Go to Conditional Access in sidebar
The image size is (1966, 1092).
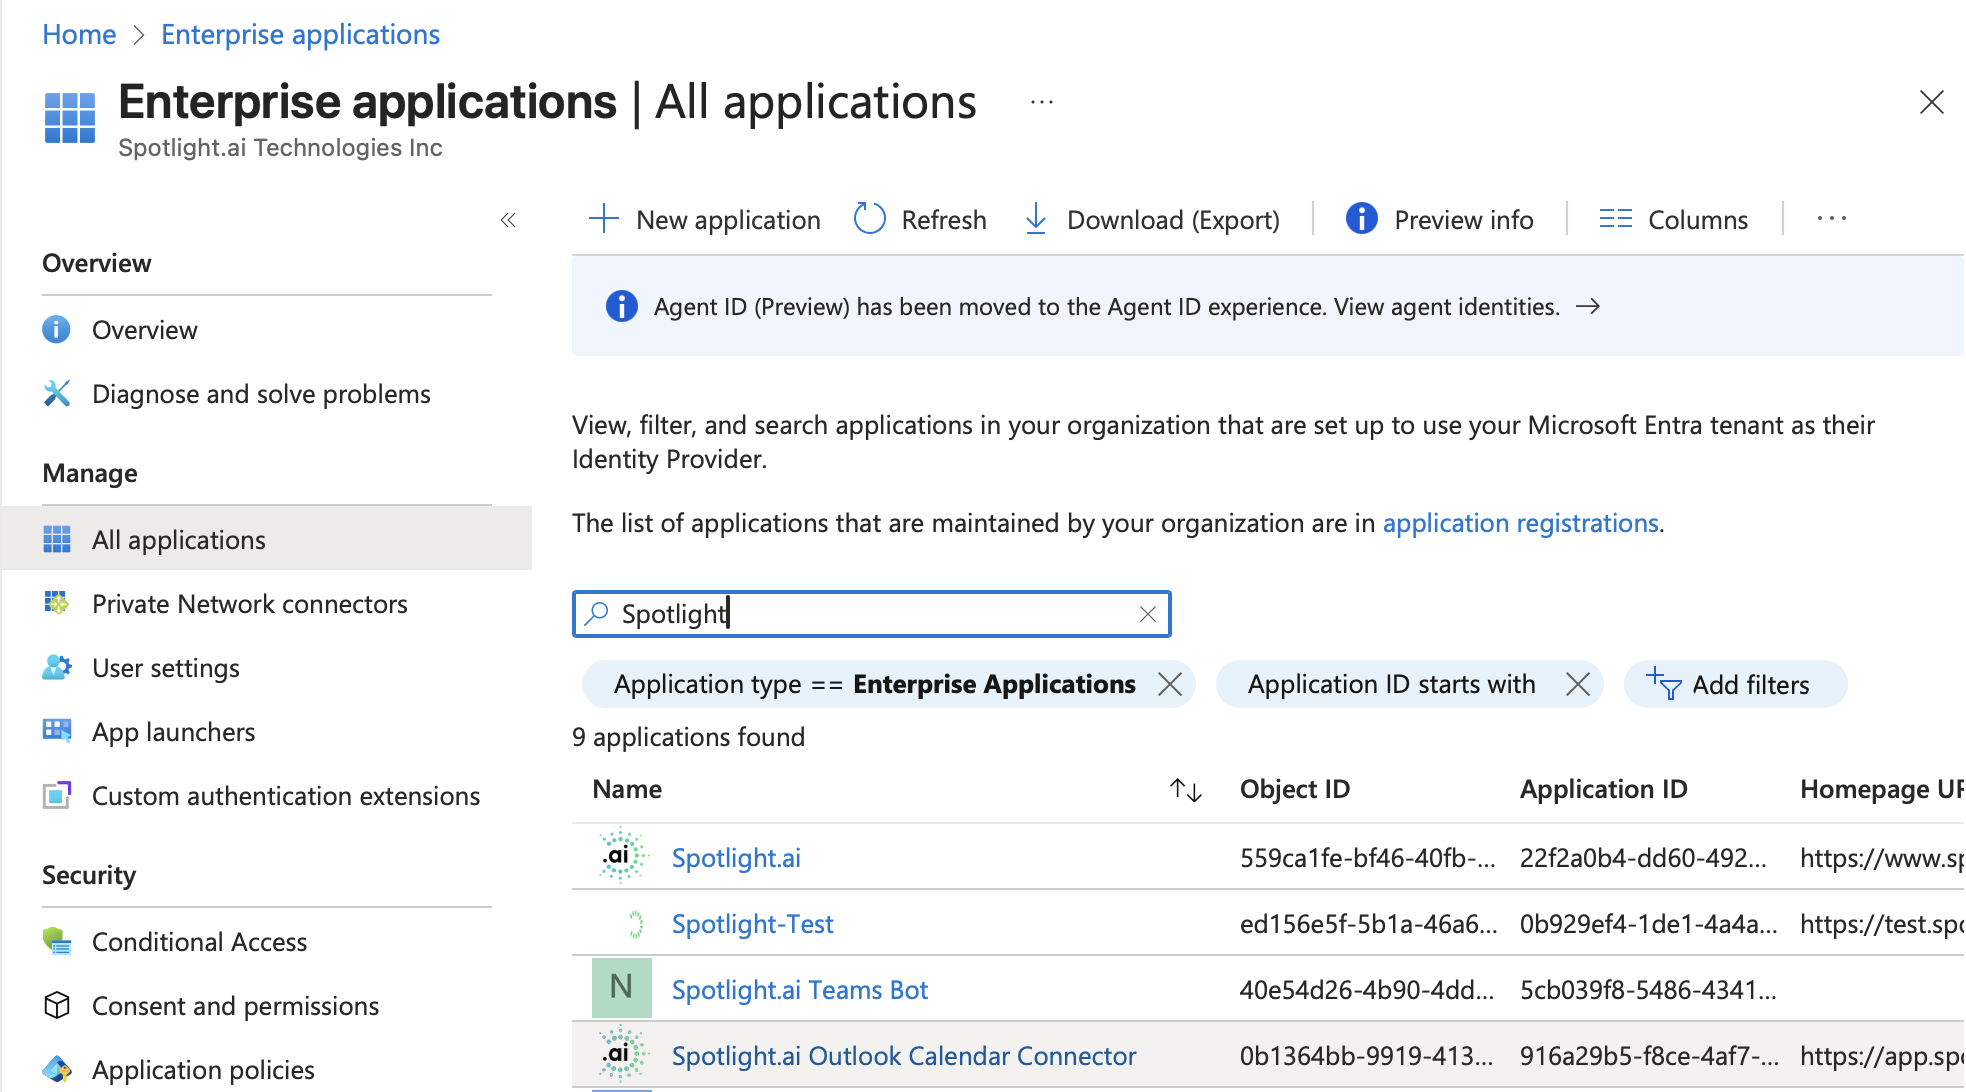click(x=199, y=942)
